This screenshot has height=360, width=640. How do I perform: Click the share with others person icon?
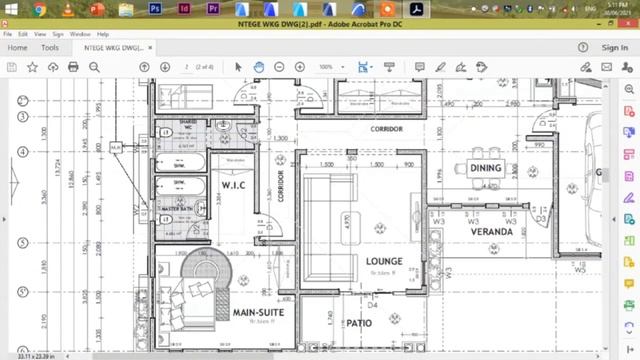tap(627, 67)
